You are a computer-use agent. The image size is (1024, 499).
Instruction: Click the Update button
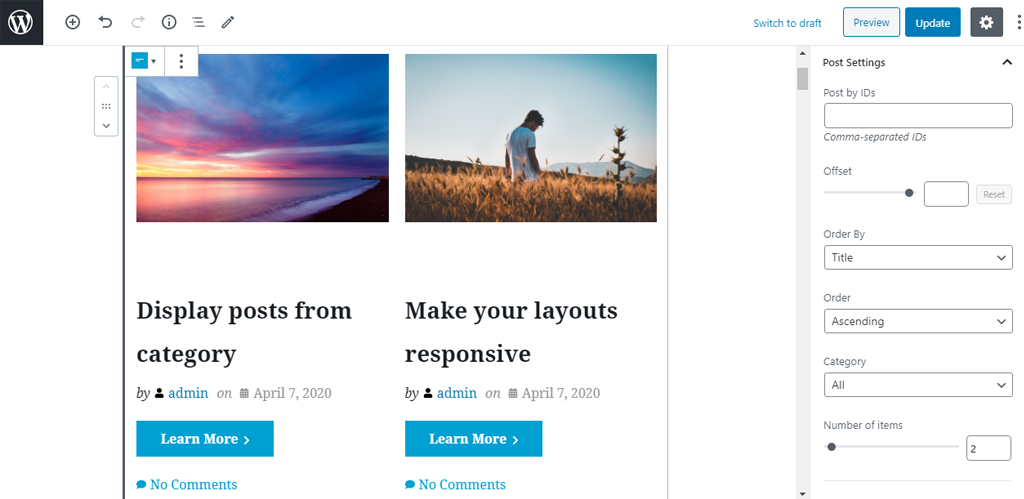coord(933,22)
